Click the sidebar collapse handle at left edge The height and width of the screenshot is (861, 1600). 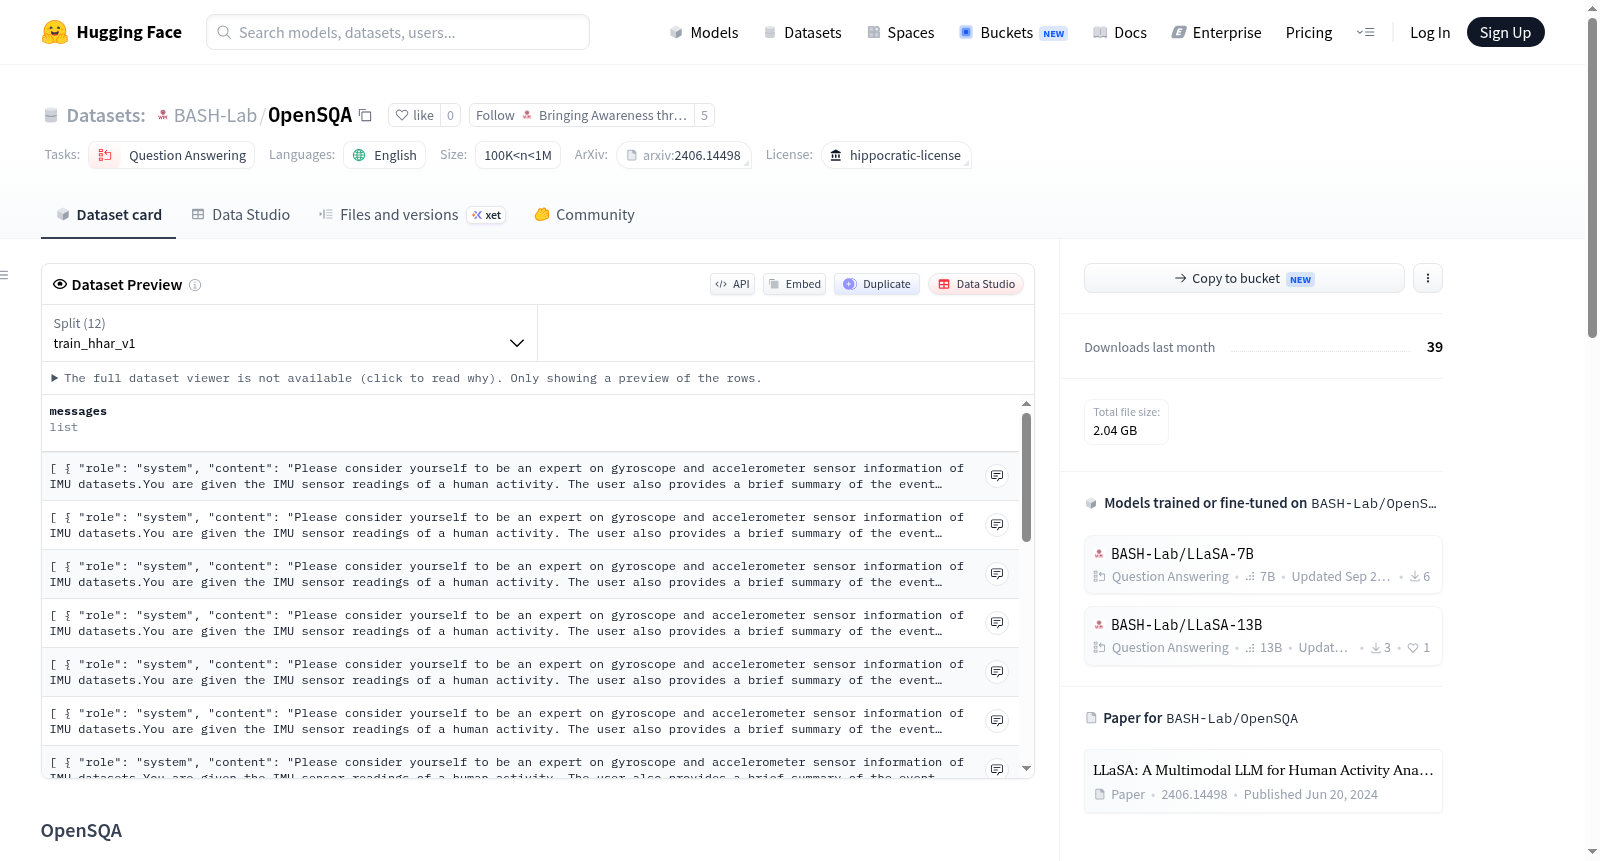(4, 275)
